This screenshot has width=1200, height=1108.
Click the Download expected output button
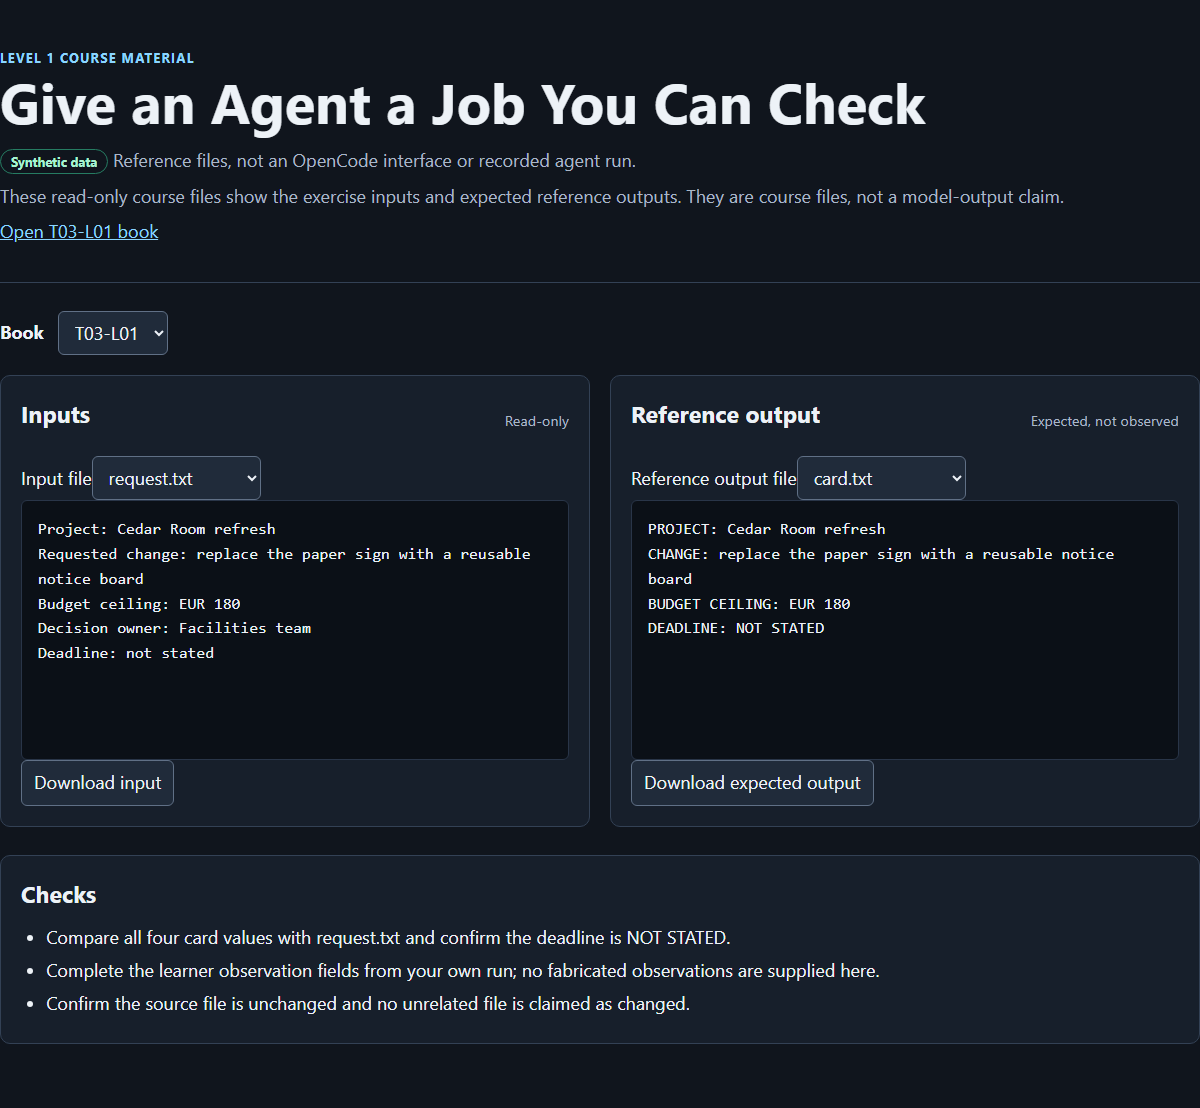point(752,783)
